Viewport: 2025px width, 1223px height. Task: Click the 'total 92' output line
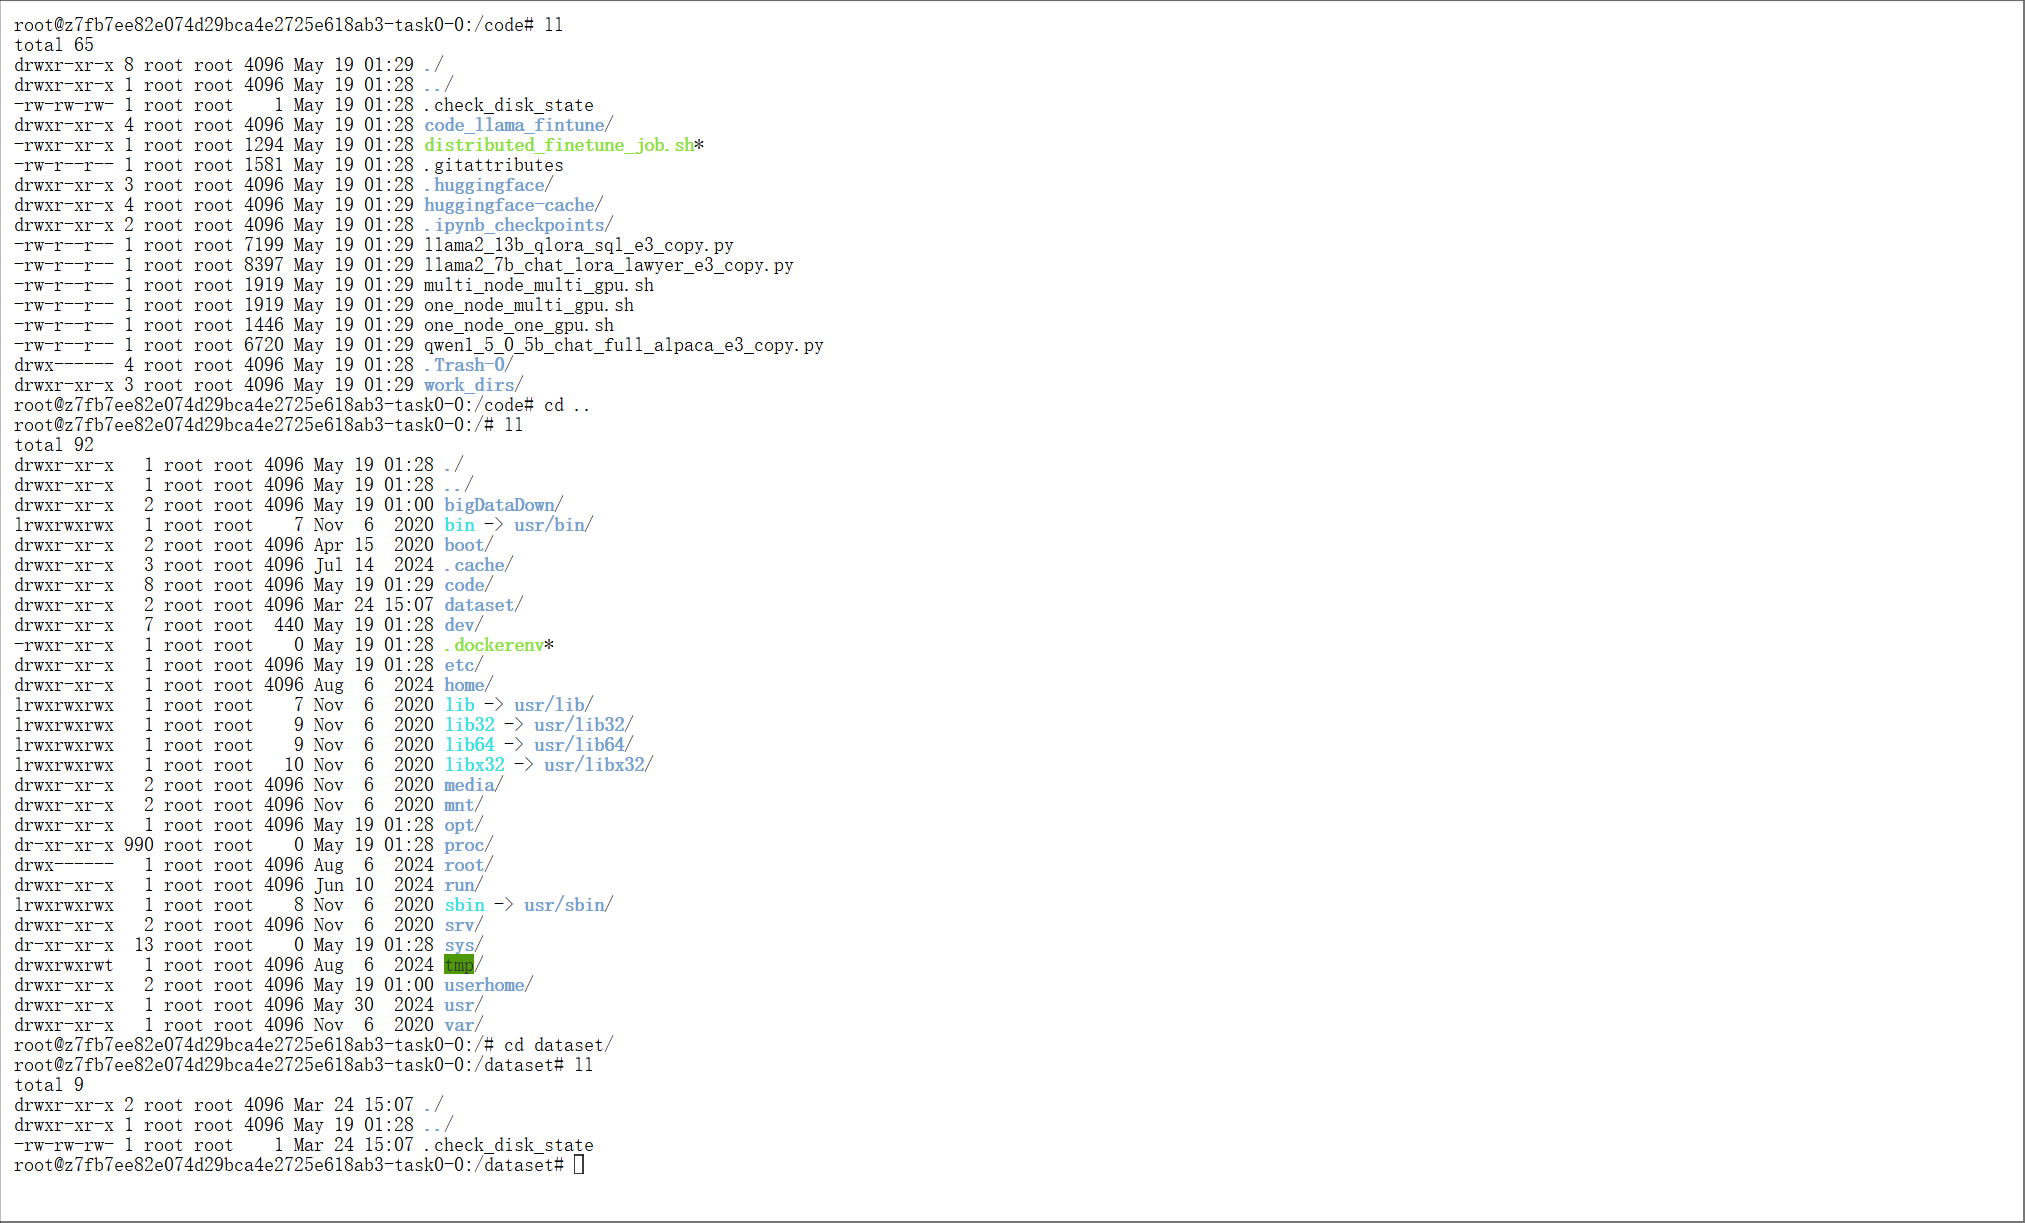pyautogui.click(x=54, y=445)
